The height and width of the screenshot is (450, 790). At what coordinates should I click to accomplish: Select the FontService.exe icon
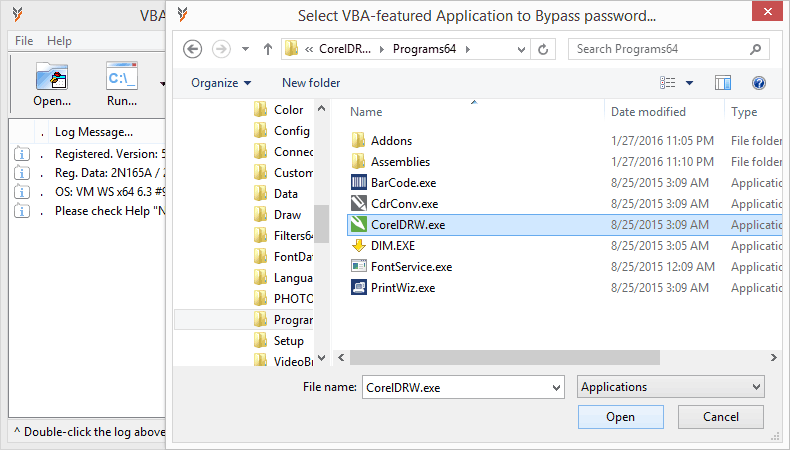359,266
